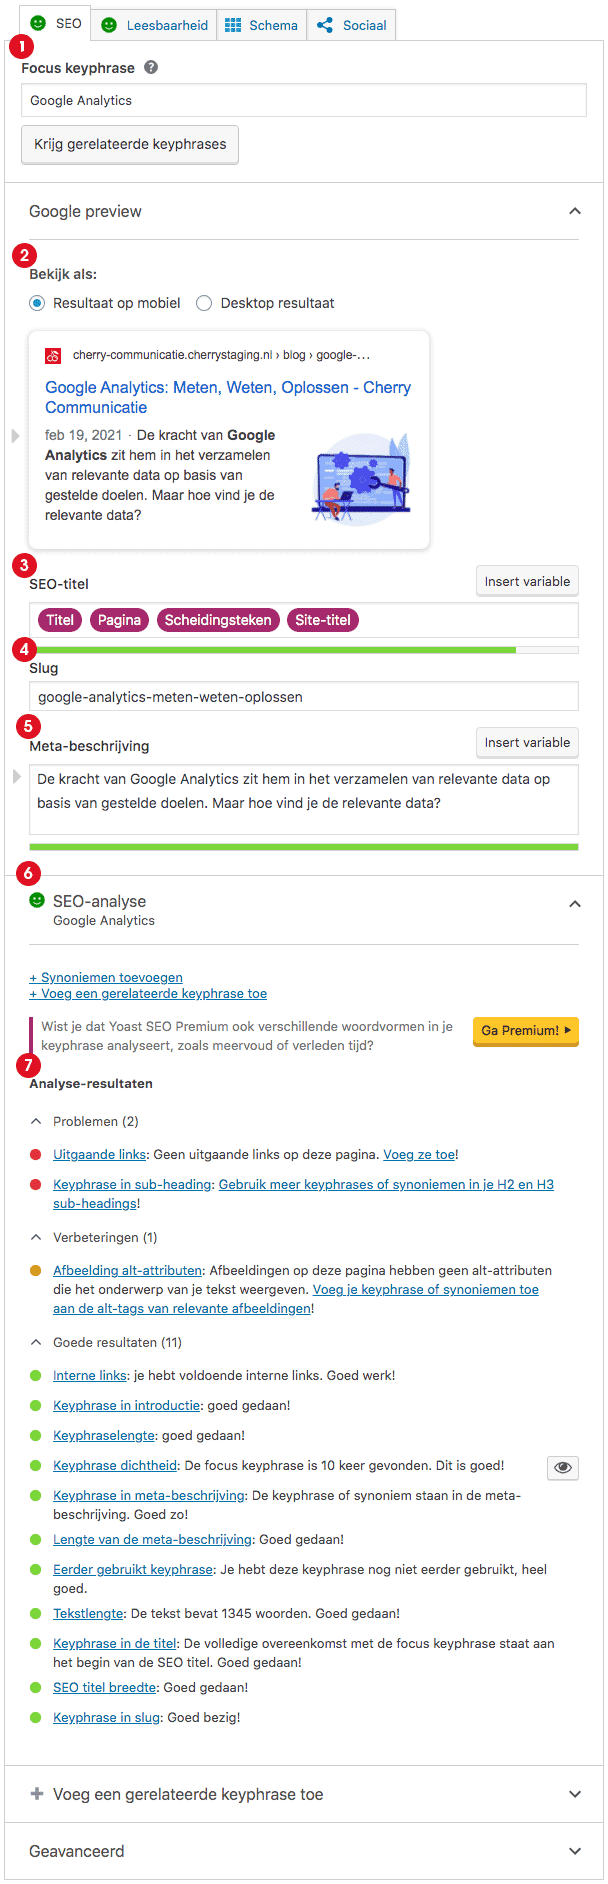Viewport: 608px width, 1884px height.
Task: Click the small arrow left of Meta-beschrijving field
Action: pyautogui.click(x=16, y=776)
